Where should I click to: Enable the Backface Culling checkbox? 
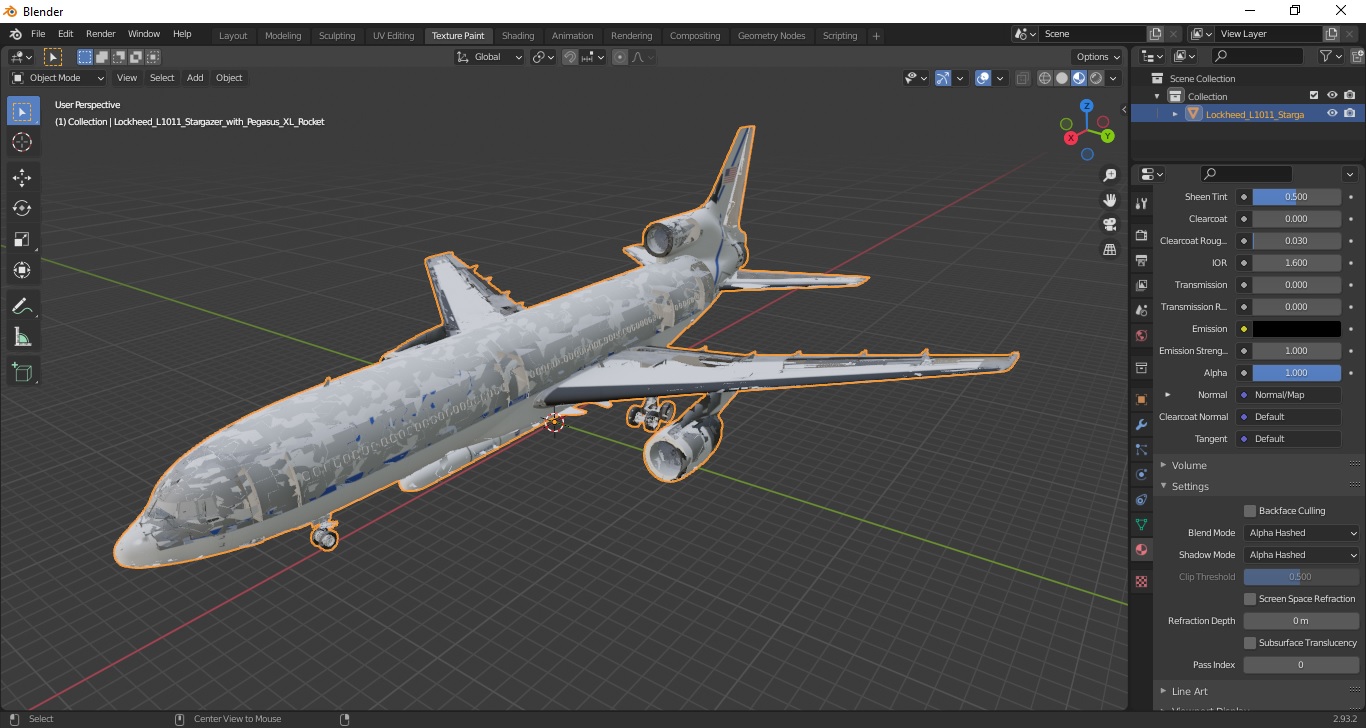1250,511
